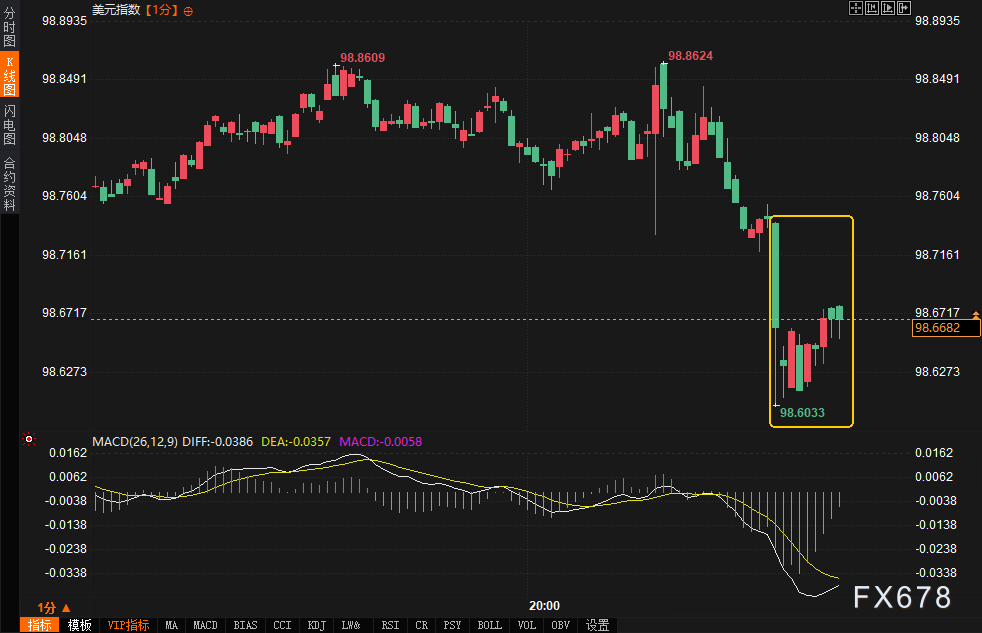Toggle the MA indicator

(x=171, y=625)
